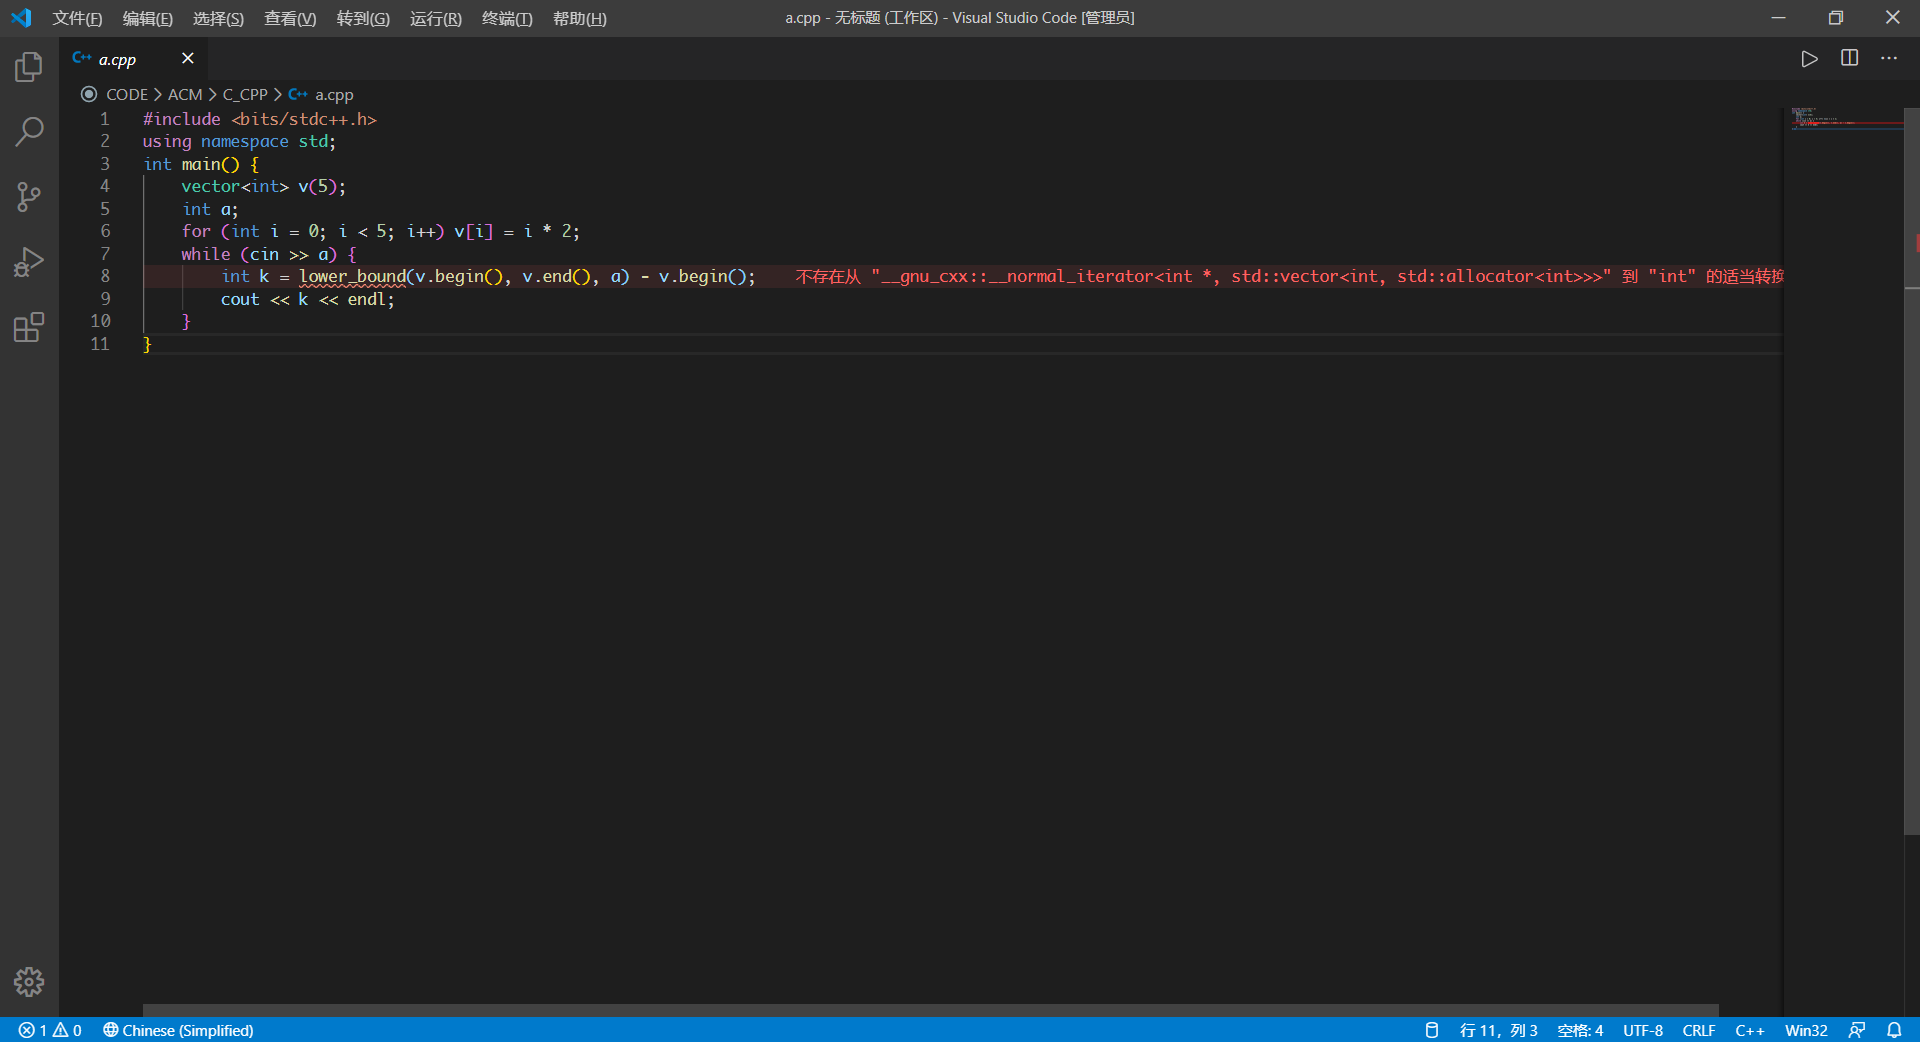Restore down the VS Code window
The image size is (1920, 1042).
pos(1835,18)
